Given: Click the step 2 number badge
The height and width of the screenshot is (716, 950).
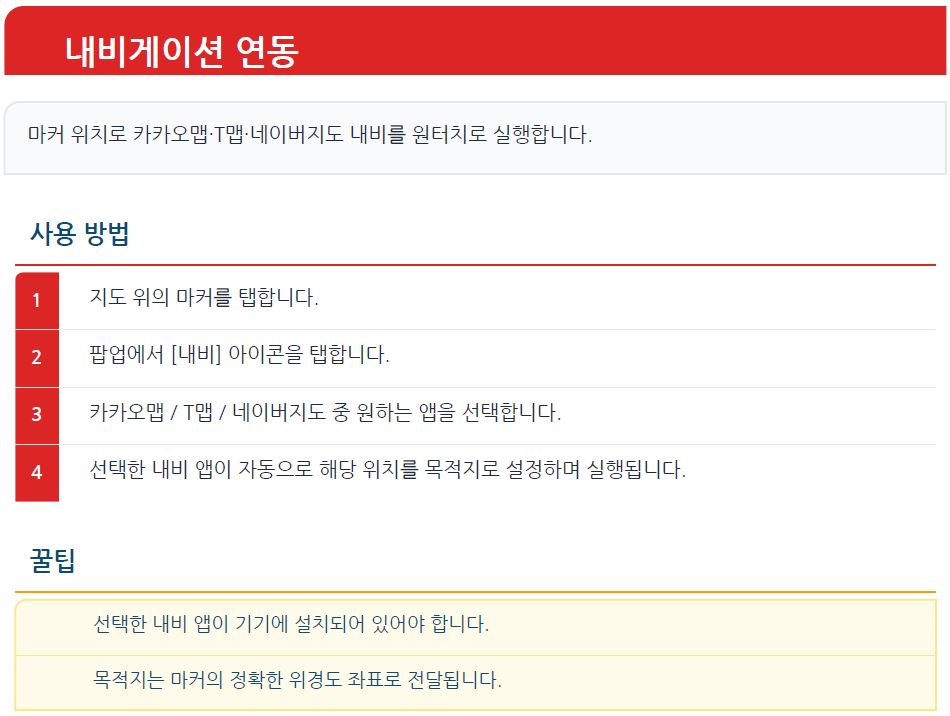Looking at the screenshot, I should click(x=37, y=357).
